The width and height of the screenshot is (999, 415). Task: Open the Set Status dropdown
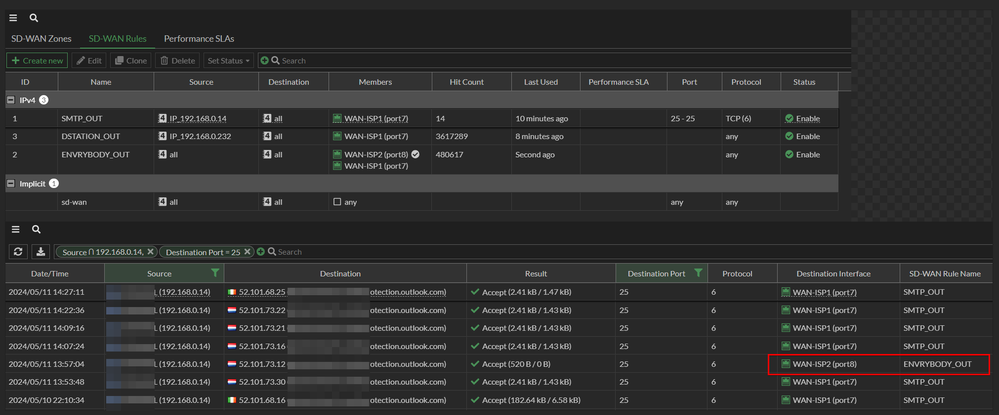click(228, 61)
